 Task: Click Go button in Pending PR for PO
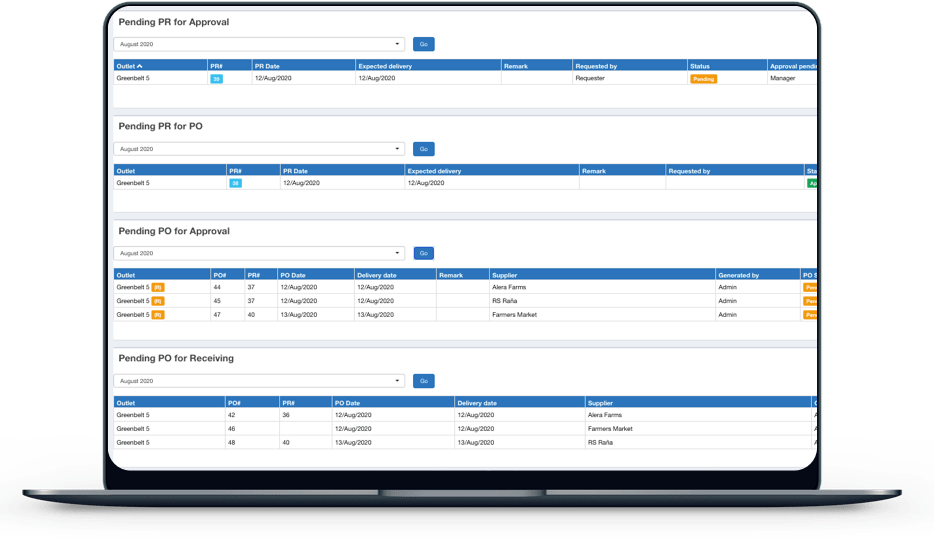[x=424, y=149]
